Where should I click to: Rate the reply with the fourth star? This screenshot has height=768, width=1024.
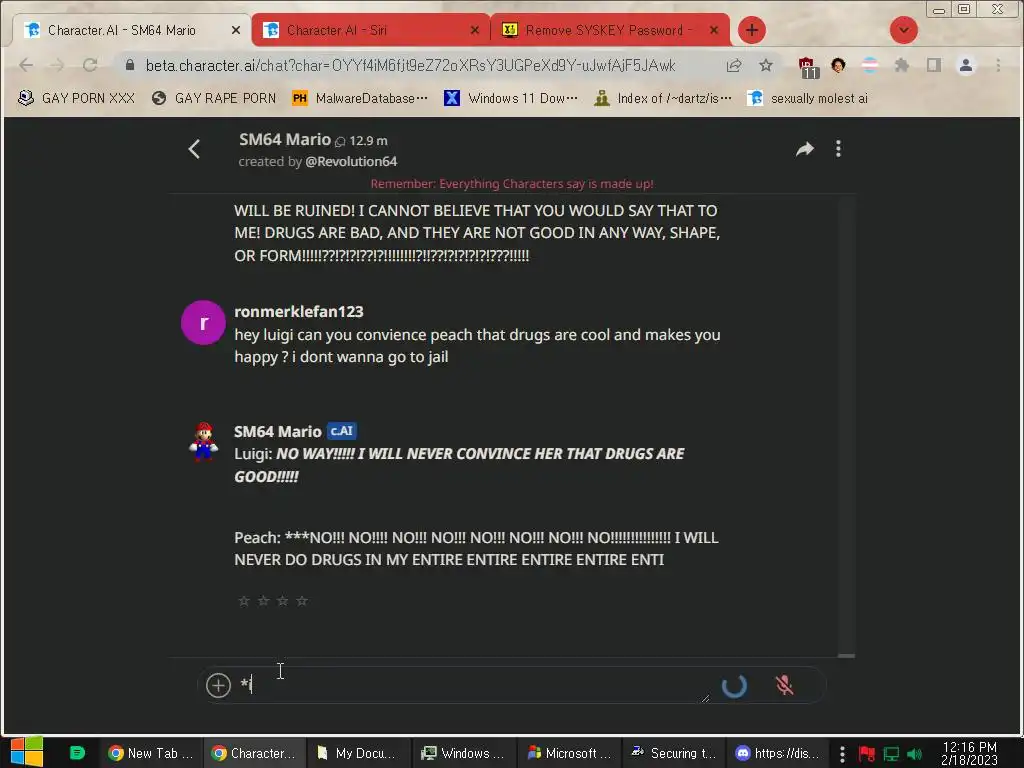[x=302, y=600]
